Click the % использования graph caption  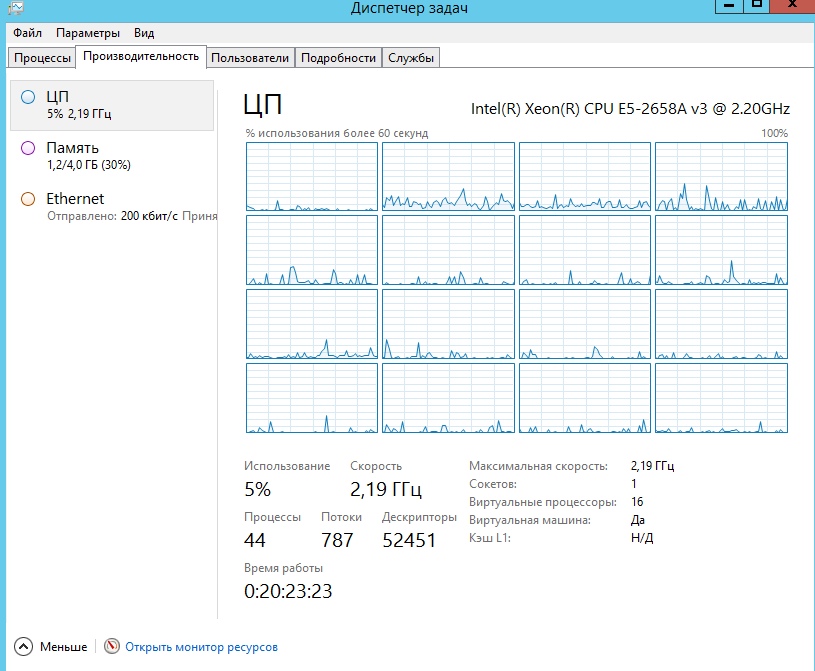pos(337,133)
